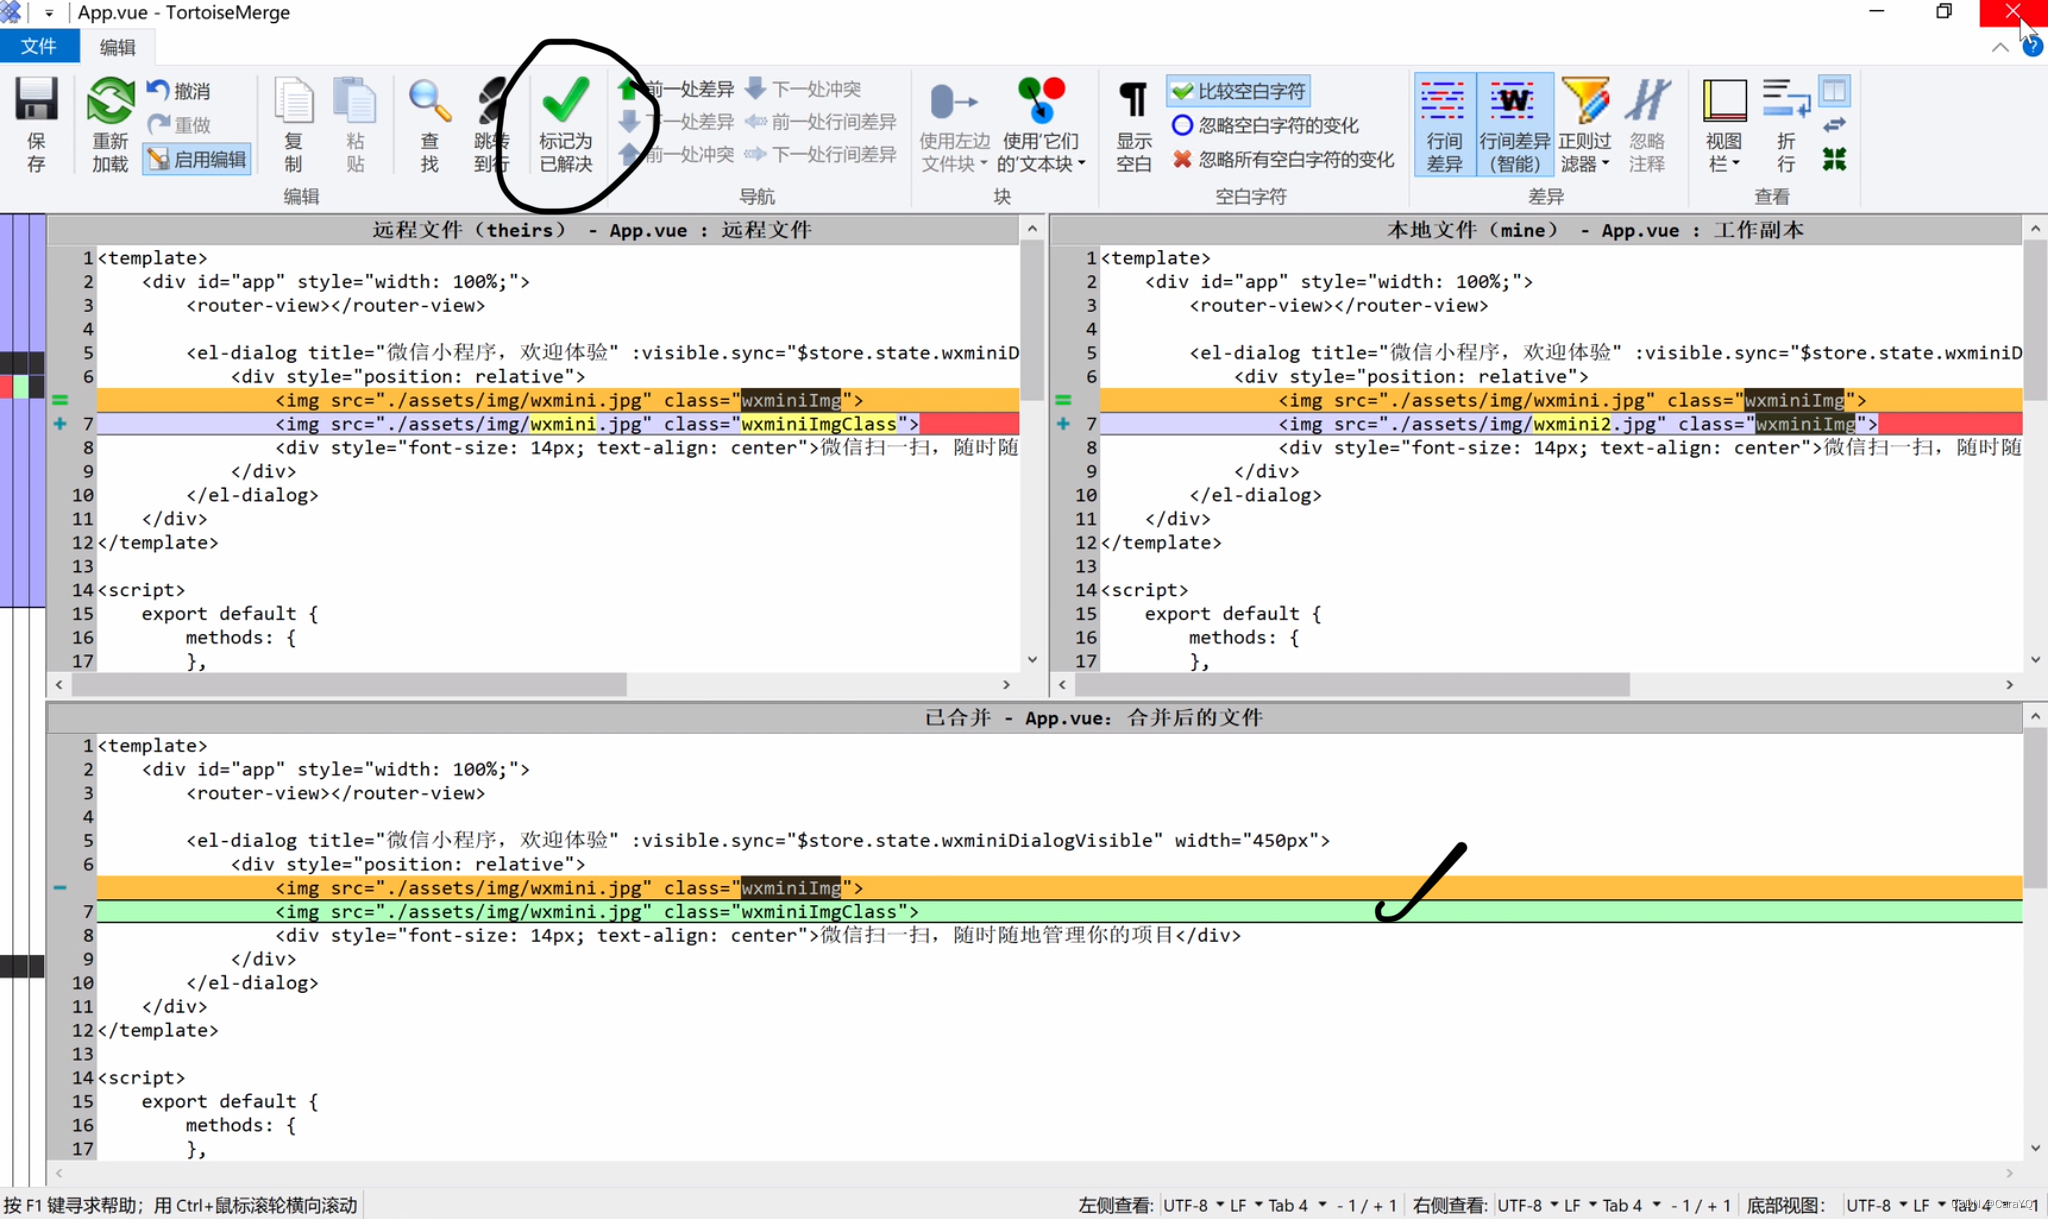Undo the last edit with 撤消

coord(180,91)
